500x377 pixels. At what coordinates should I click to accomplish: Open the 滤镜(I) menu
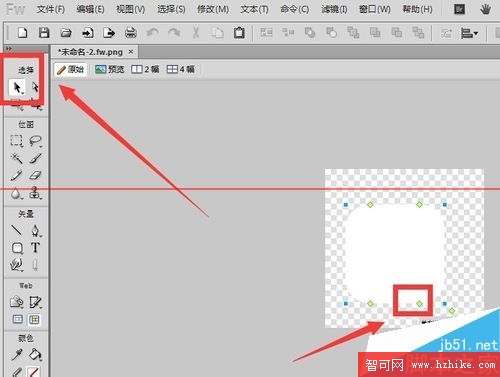(x=334, y=9)
